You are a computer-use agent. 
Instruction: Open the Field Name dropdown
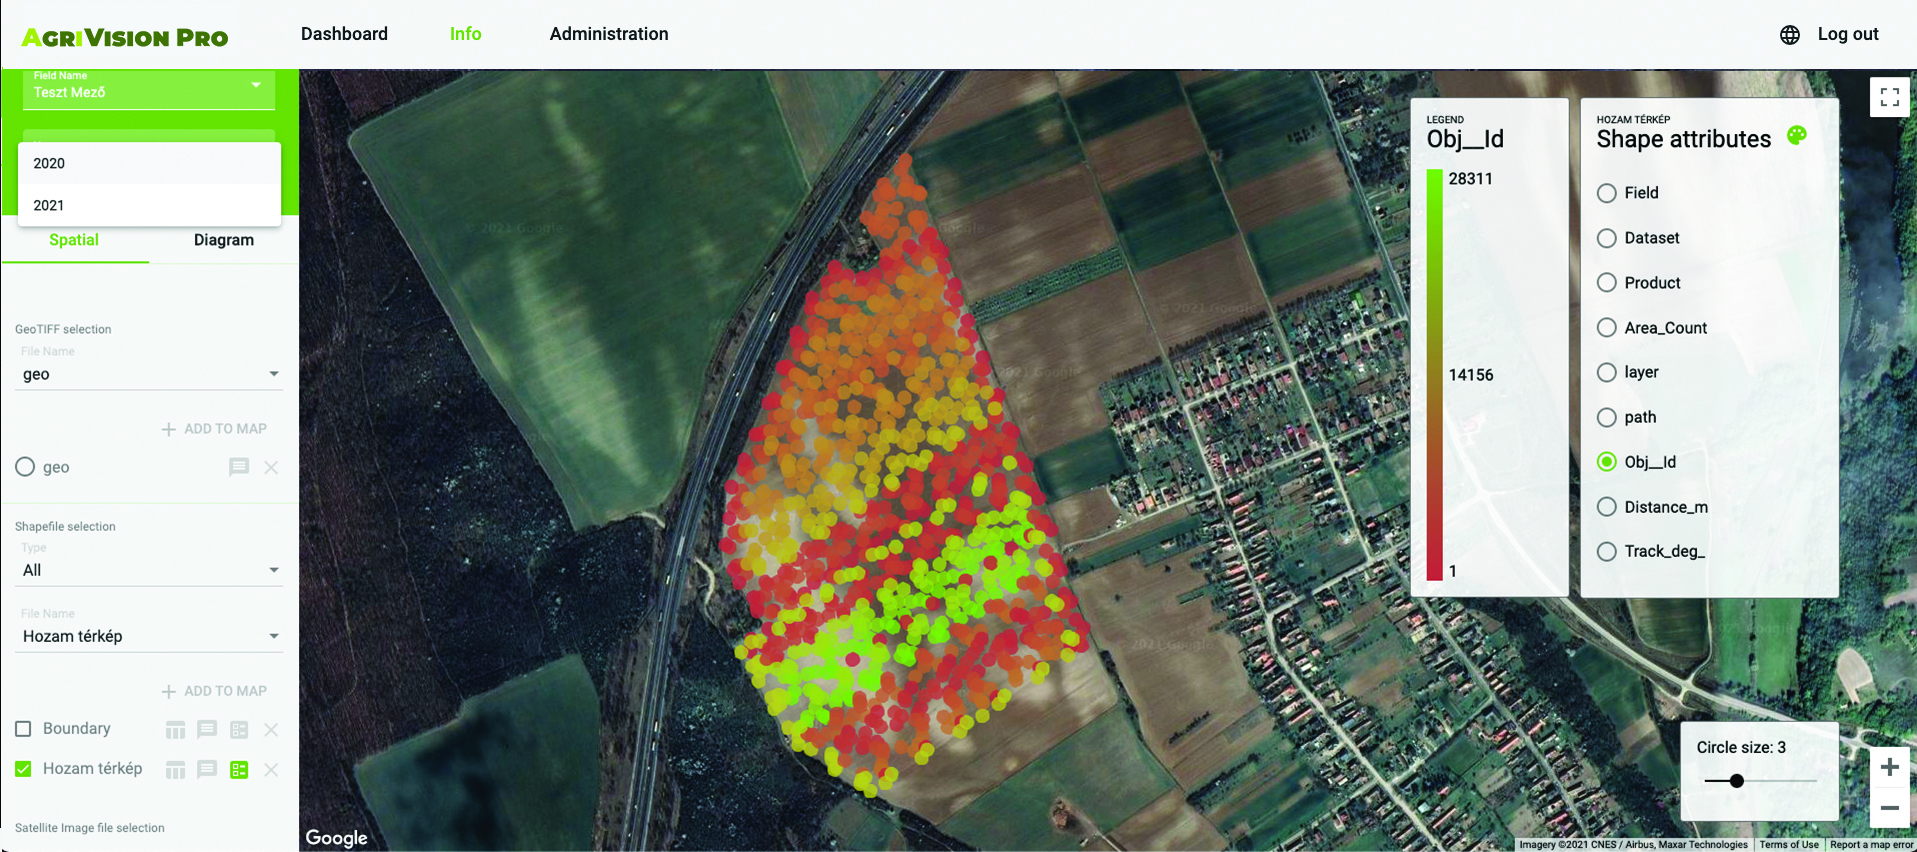point(148,88)
